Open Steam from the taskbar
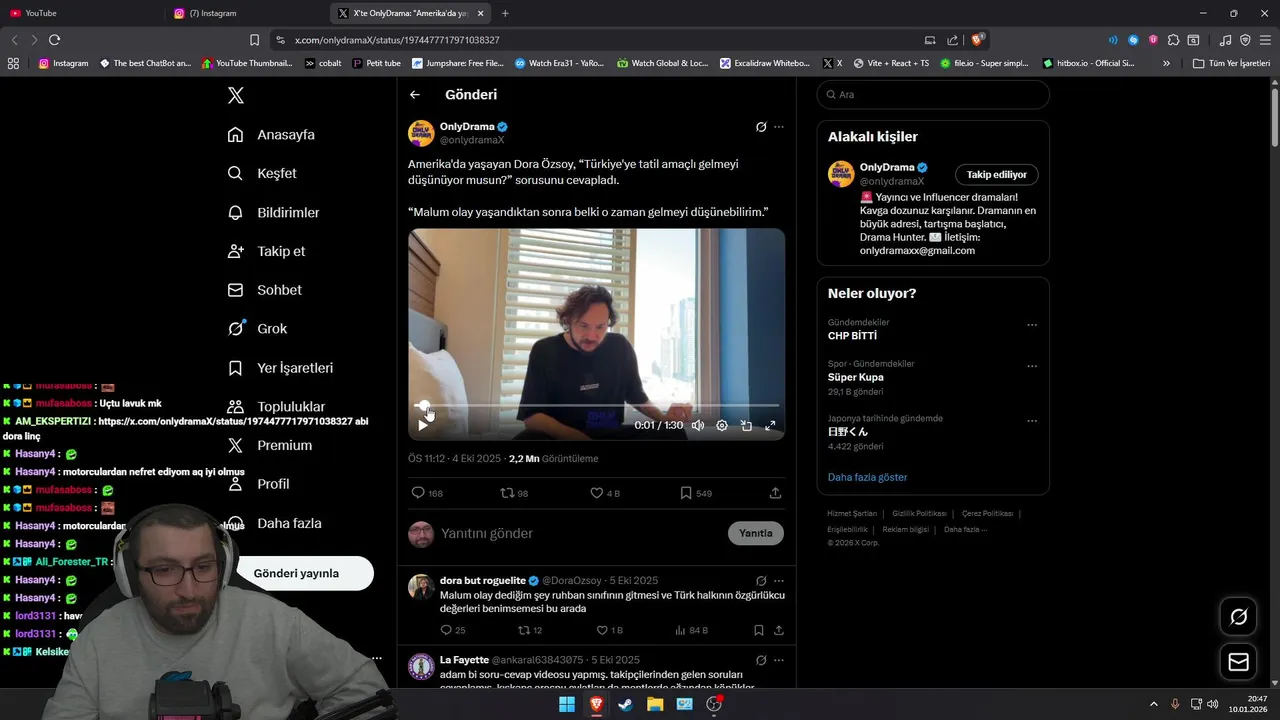The width and height of the screenshot is (1280, 720). (x=626, y=704)
